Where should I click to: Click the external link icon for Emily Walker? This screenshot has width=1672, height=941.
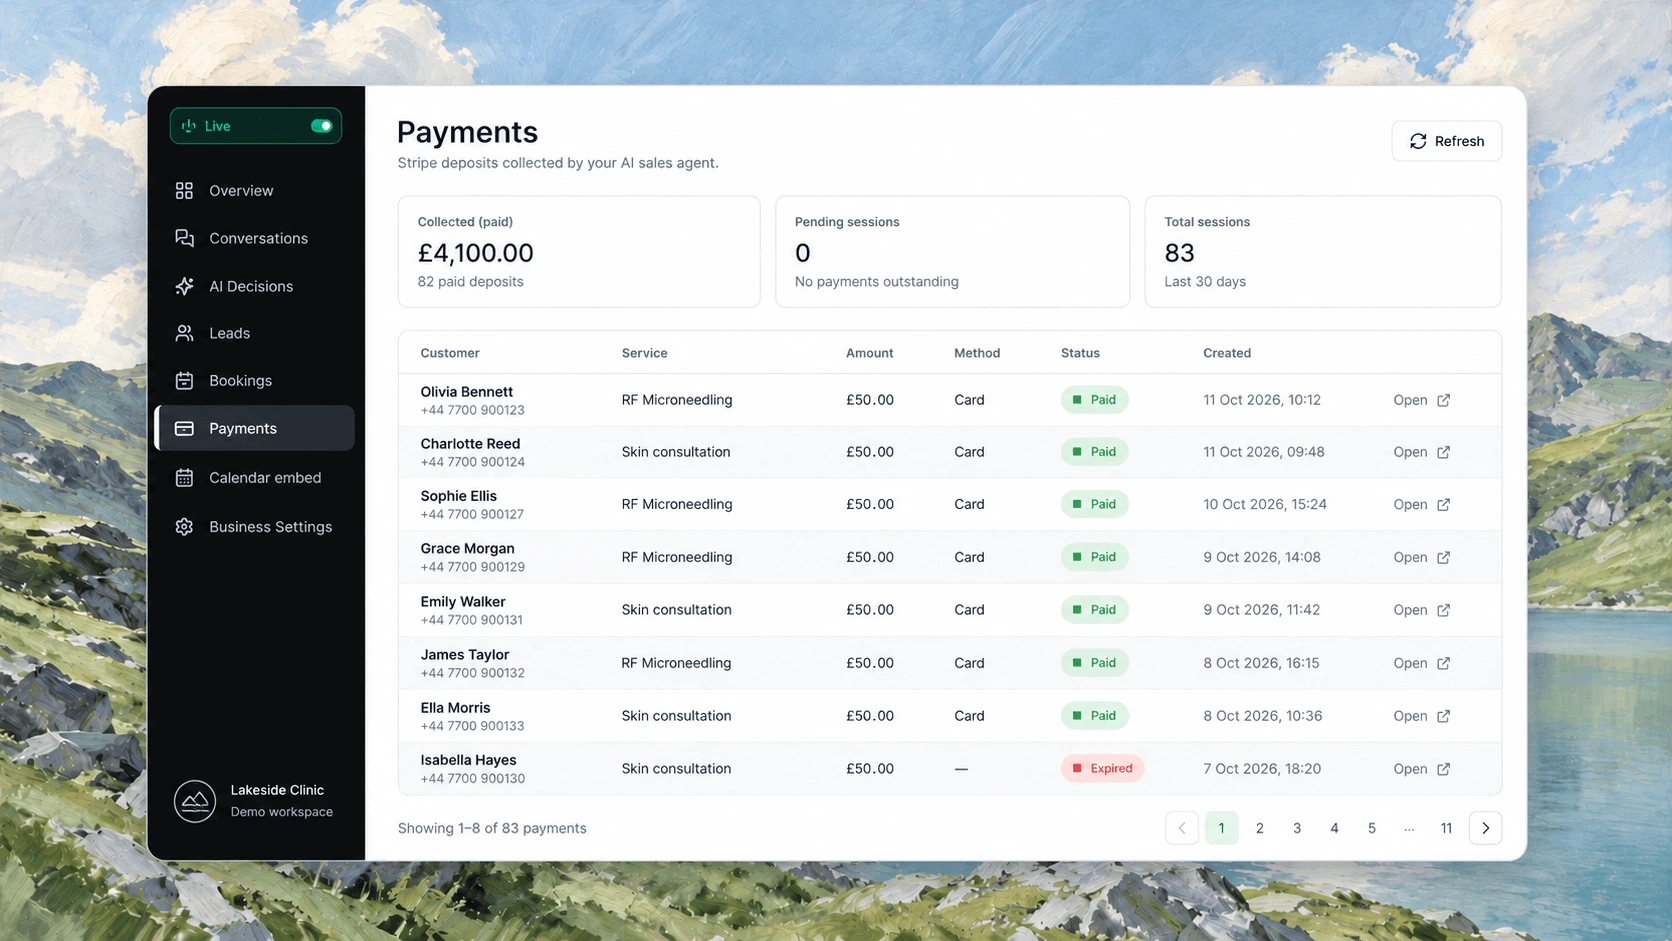pyautogui.click(x=1443, y=610)
